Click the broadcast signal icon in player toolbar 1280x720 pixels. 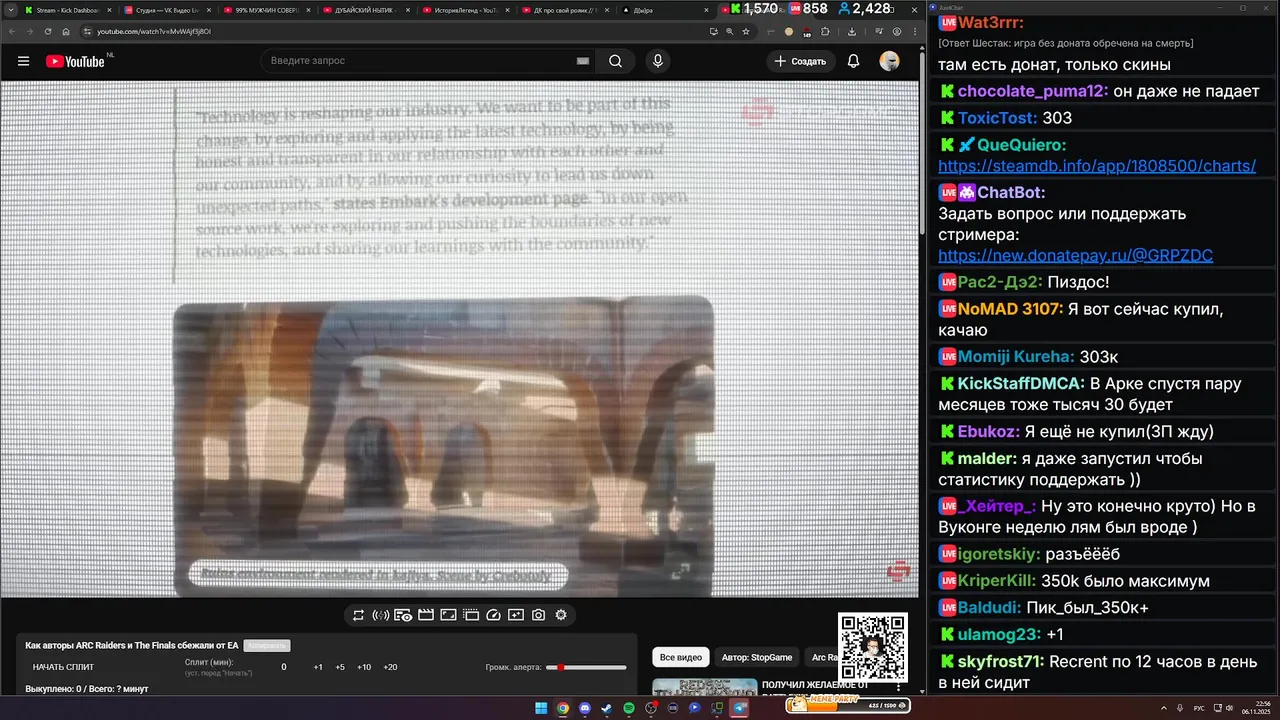(381, 615)
